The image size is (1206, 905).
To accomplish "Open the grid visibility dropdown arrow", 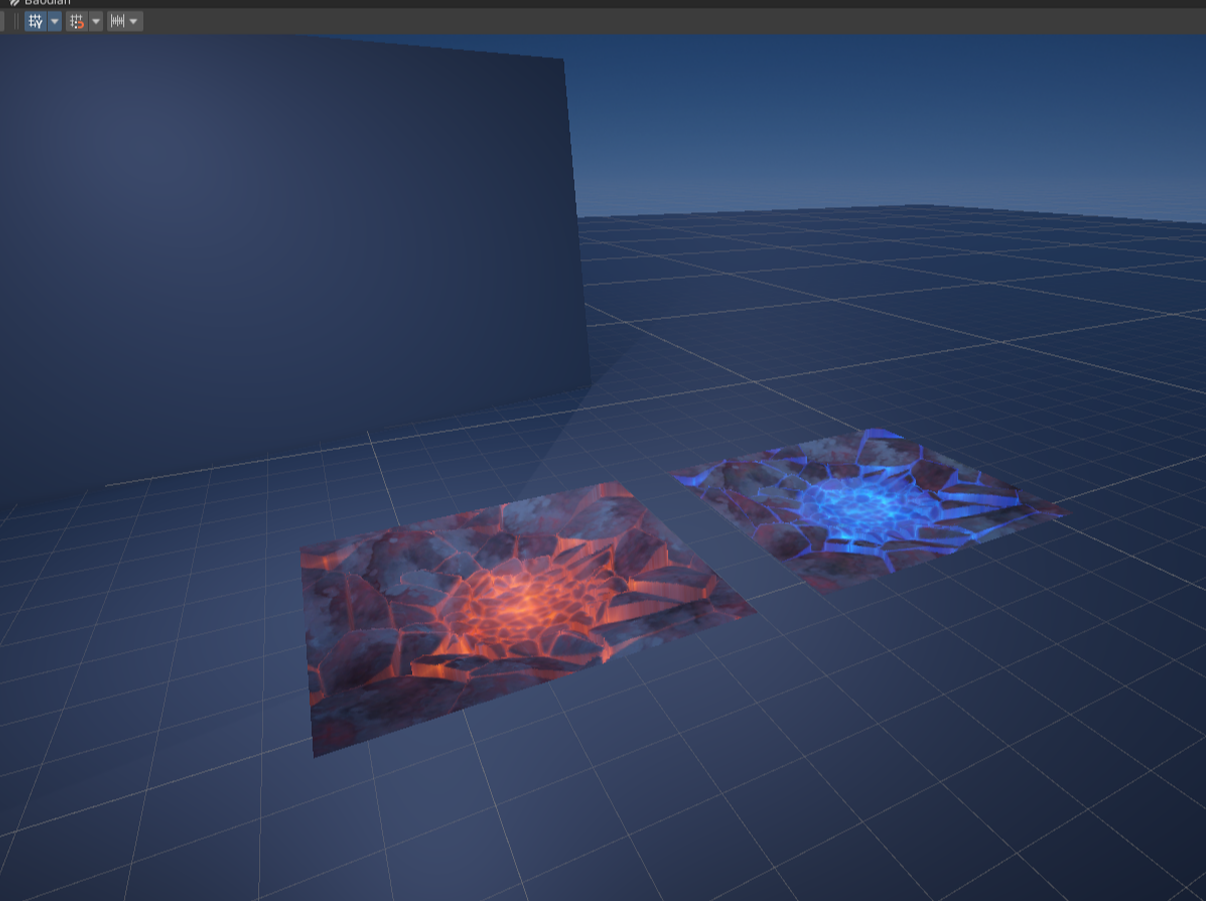I will 53,21.
